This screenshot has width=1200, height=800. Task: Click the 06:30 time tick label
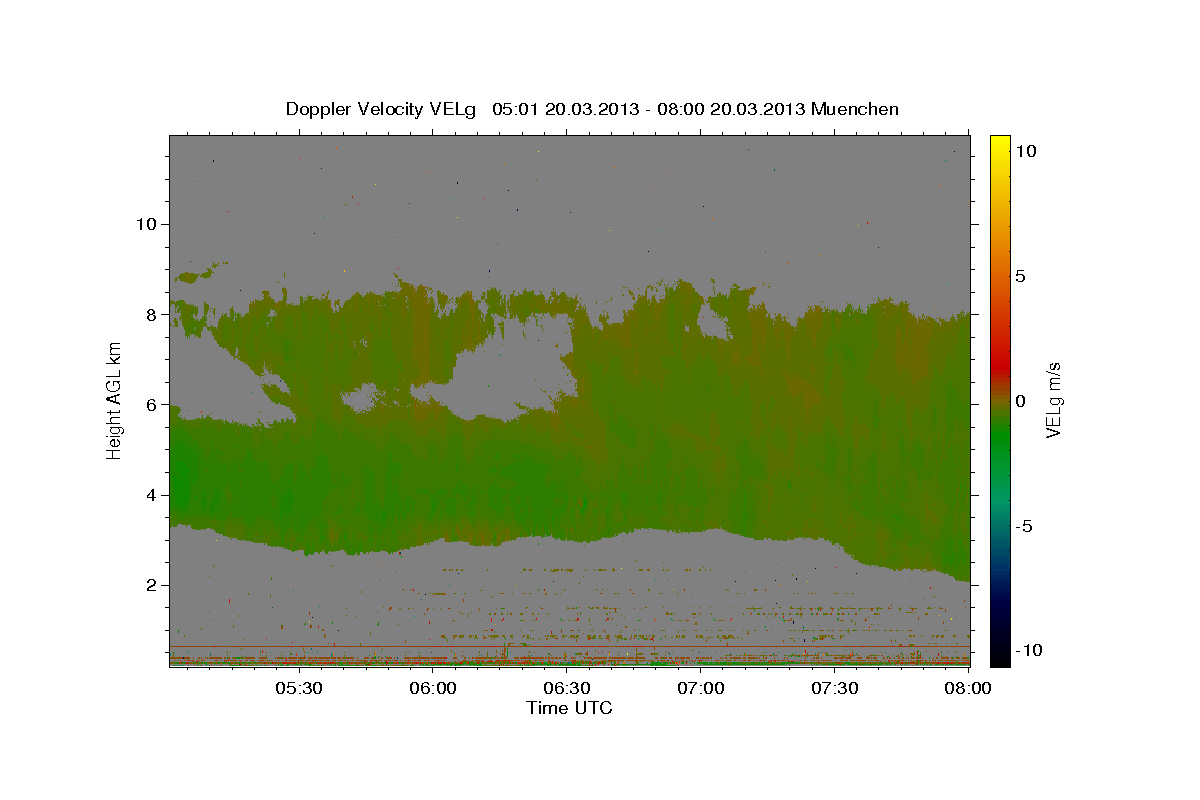click(567, 688)
